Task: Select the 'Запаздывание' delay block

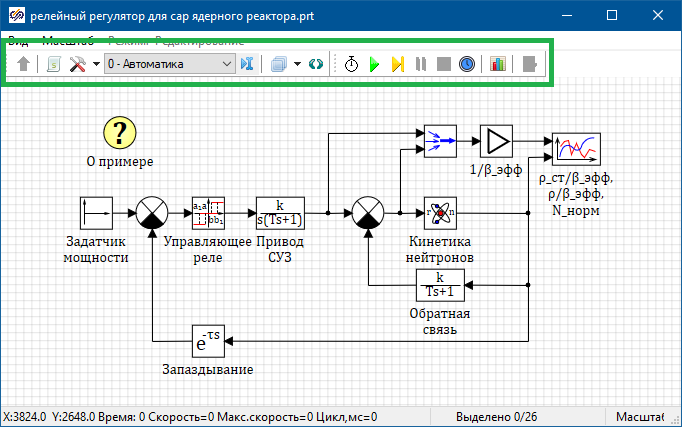Action: (208, 341)
